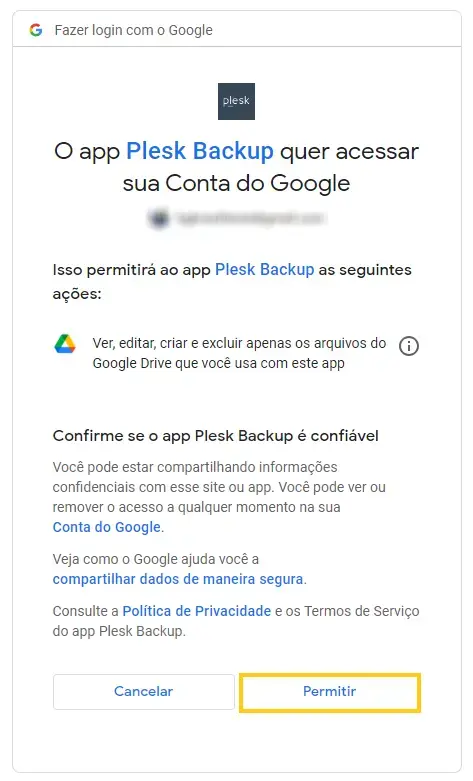Click the dark Plesk app logo
Screen dimensions: 473x781
[236, 101]
